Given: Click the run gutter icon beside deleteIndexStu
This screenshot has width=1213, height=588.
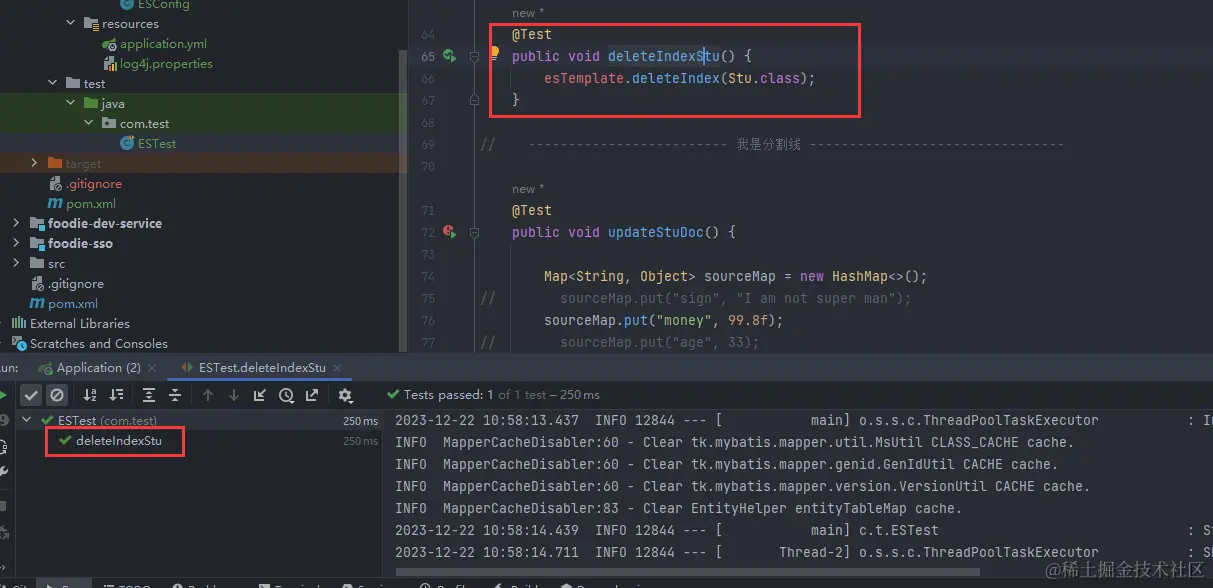Looking at the screenshot, I should point(450,56).
